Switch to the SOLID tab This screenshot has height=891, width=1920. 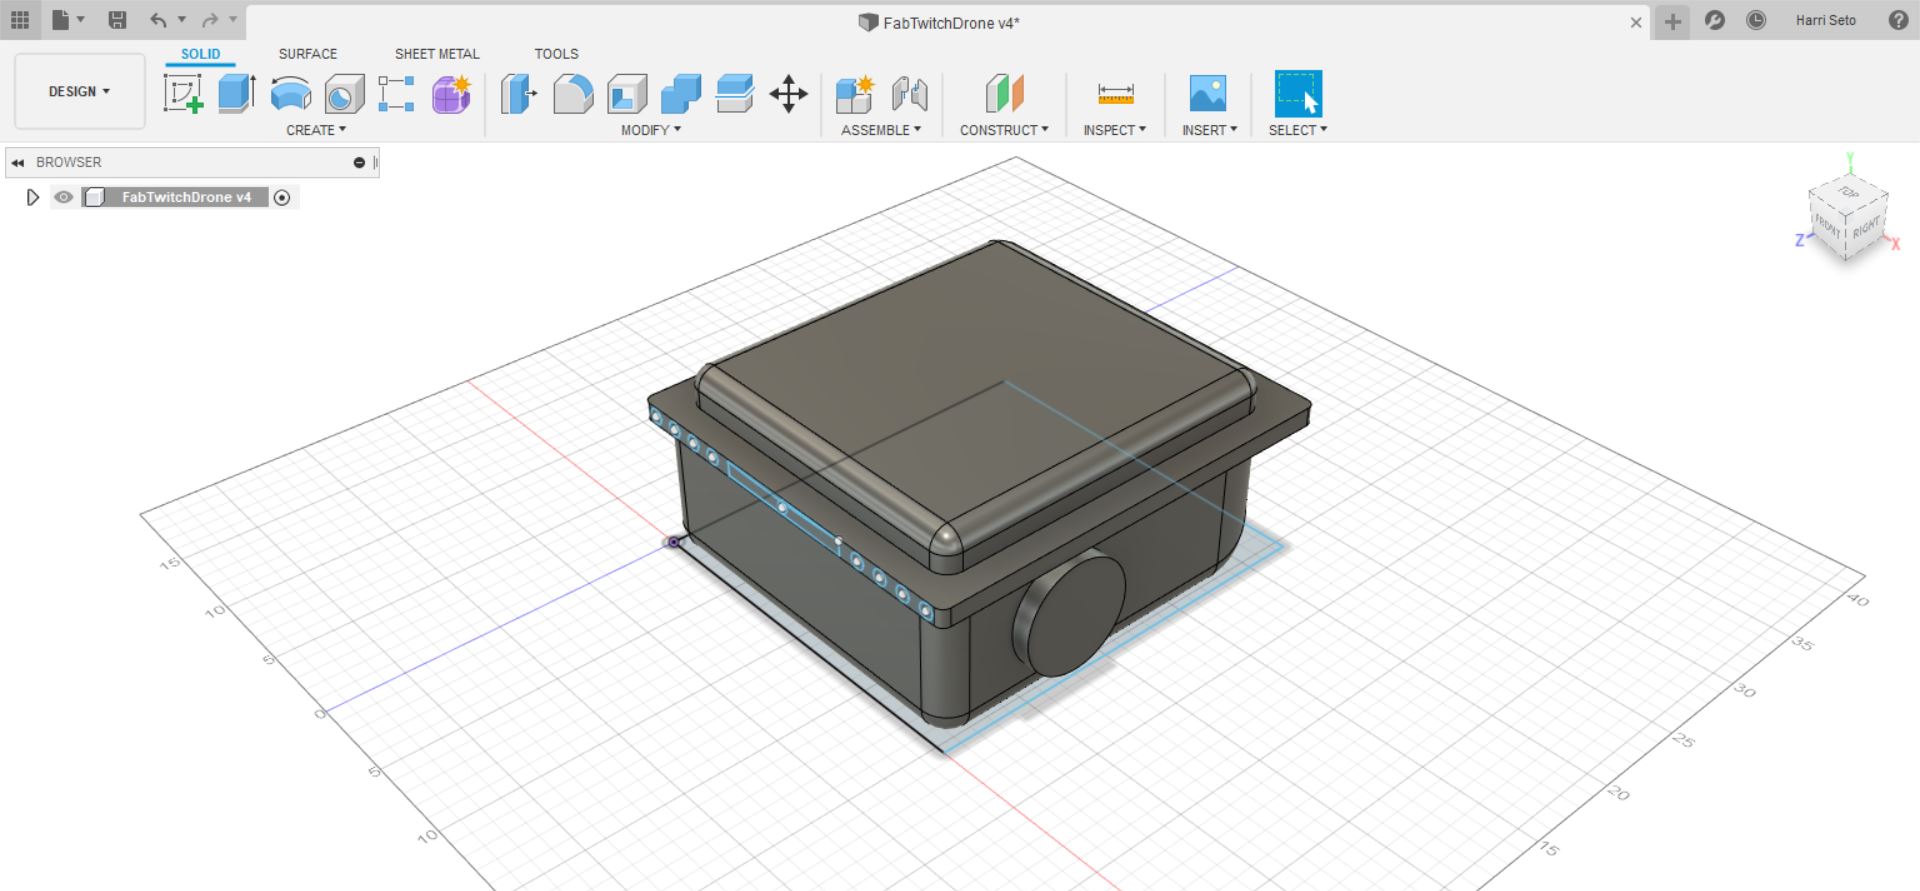200,54
